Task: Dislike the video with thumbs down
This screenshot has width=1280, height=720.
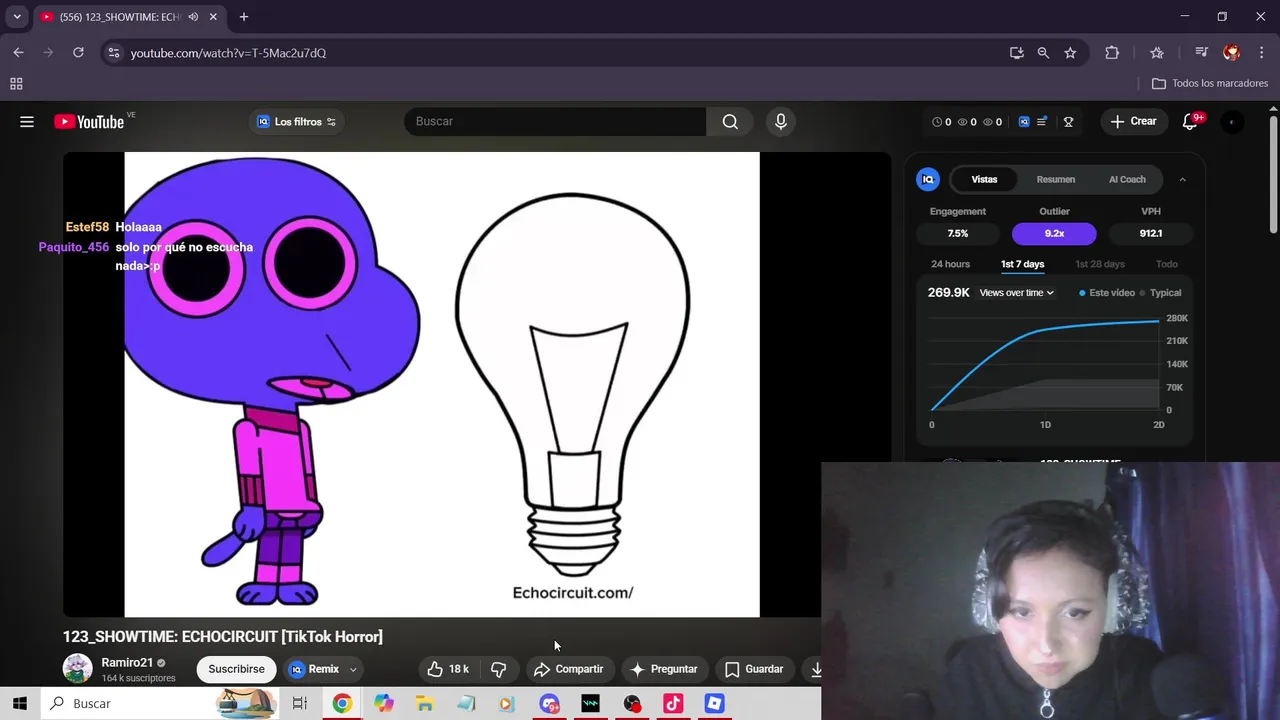Action: tap(498, 669)
